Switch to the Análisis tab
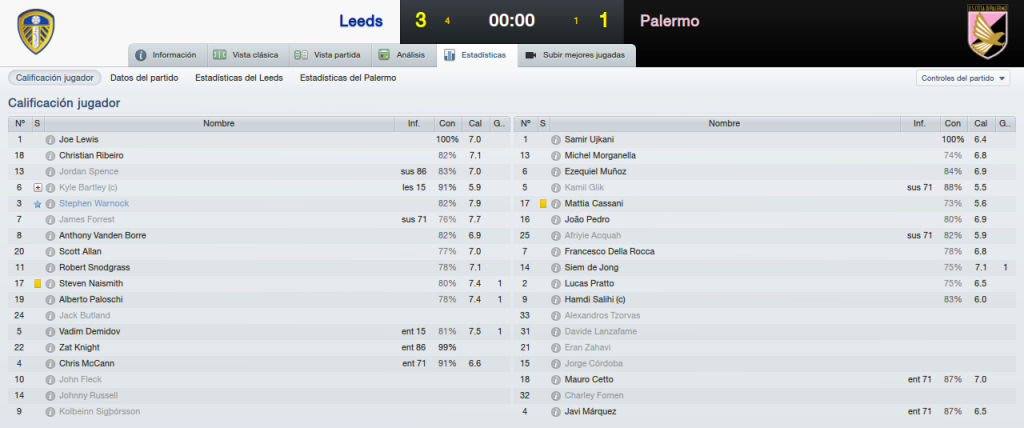The image size is (1024, 428). coord(403,56)
